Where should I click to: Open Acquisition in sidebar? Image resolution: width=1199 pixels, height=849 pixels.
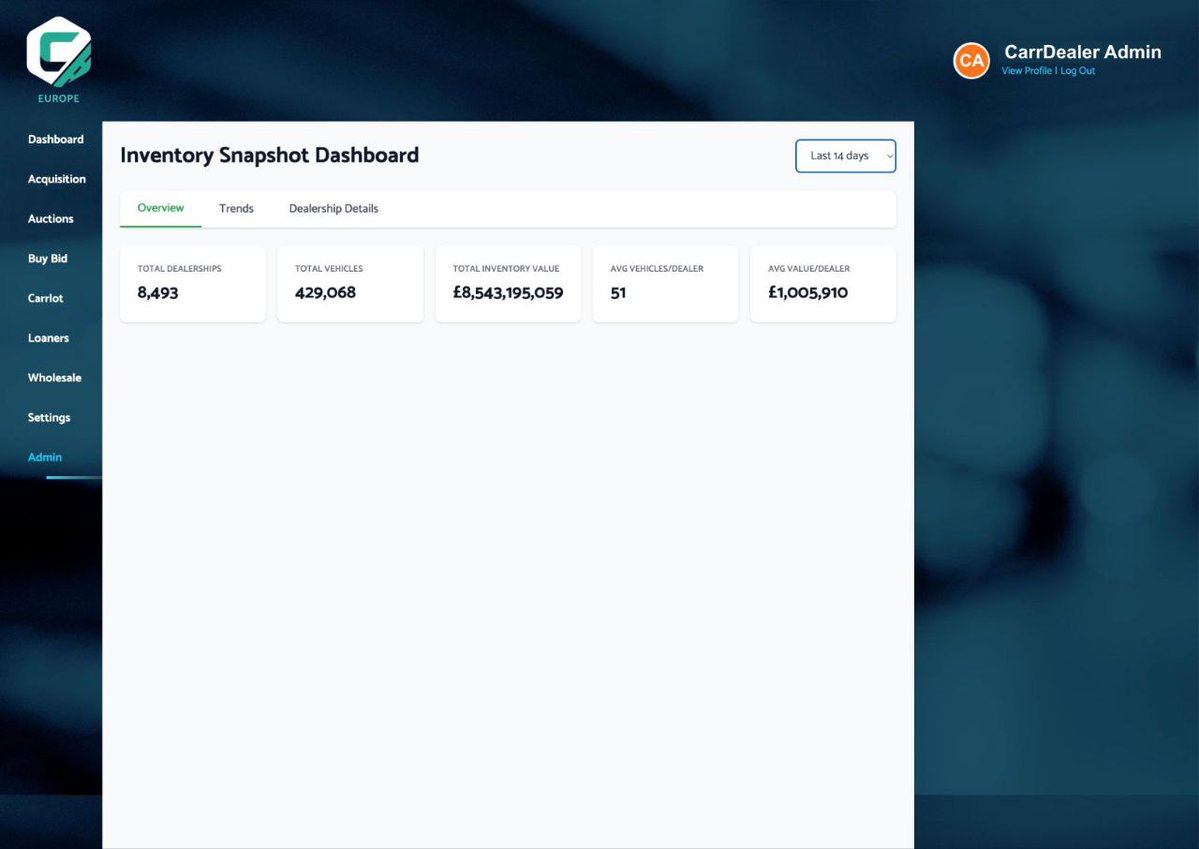point(57,179)
